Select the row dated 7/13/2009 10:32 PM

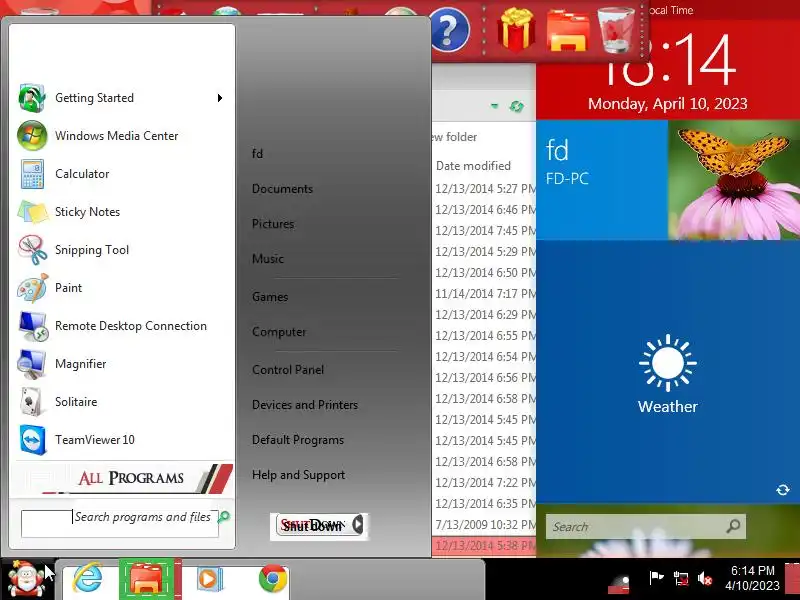point(484,524)
